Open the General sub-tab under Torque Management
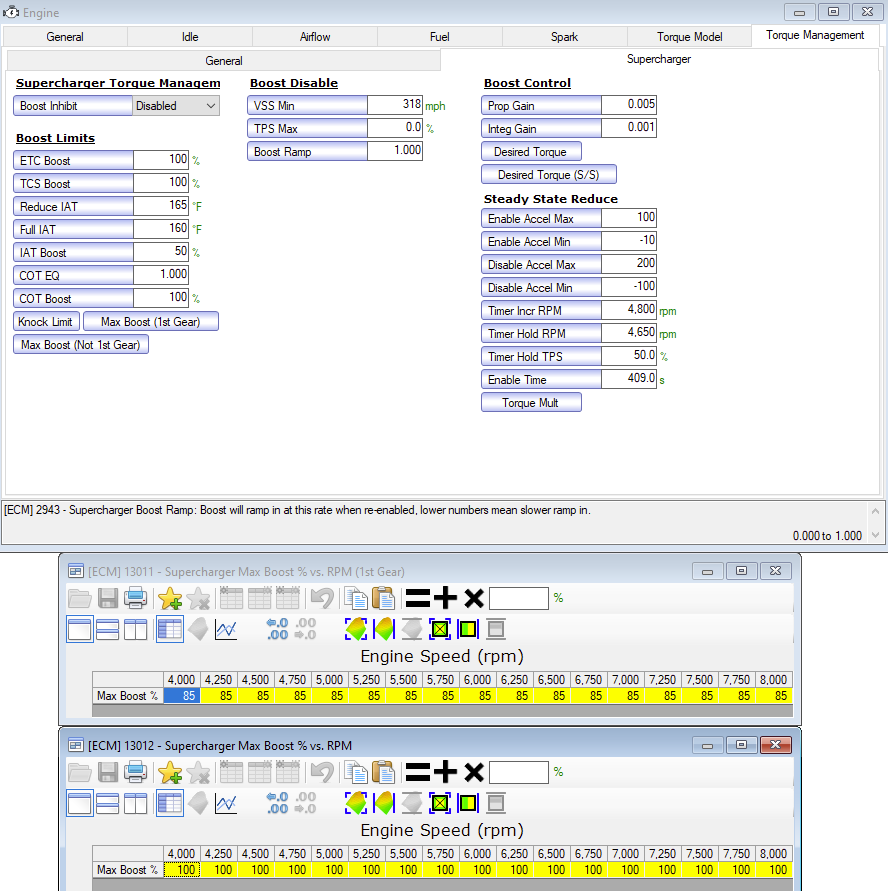 pyautogui.click(x=223, y=61)
